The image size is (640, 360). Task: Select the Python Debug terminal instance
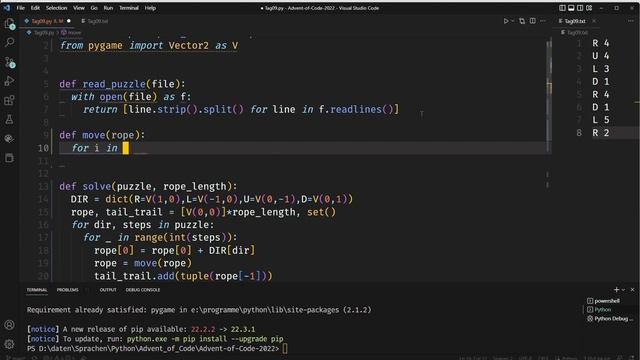coord(610,319)
